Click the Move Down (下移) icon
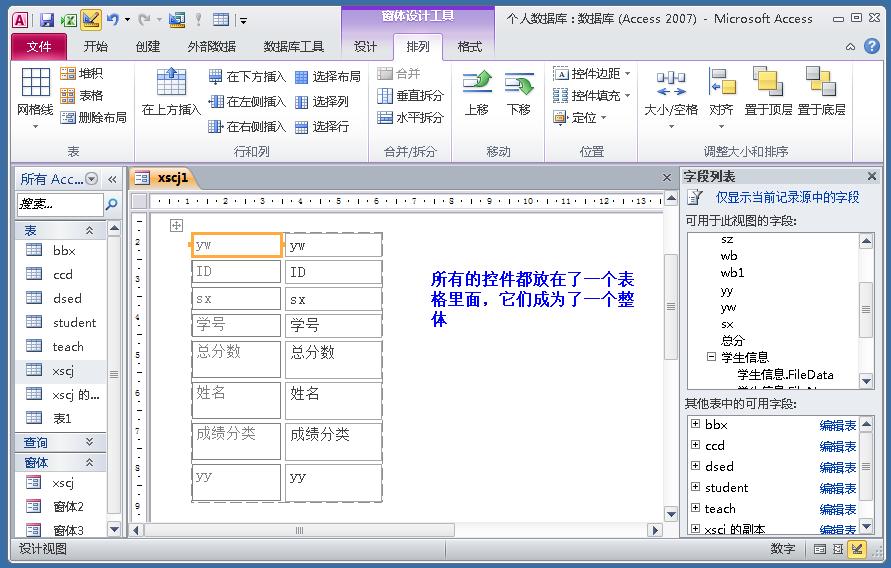891x568 pixels. pyautogui.click(x=518, y=84)
